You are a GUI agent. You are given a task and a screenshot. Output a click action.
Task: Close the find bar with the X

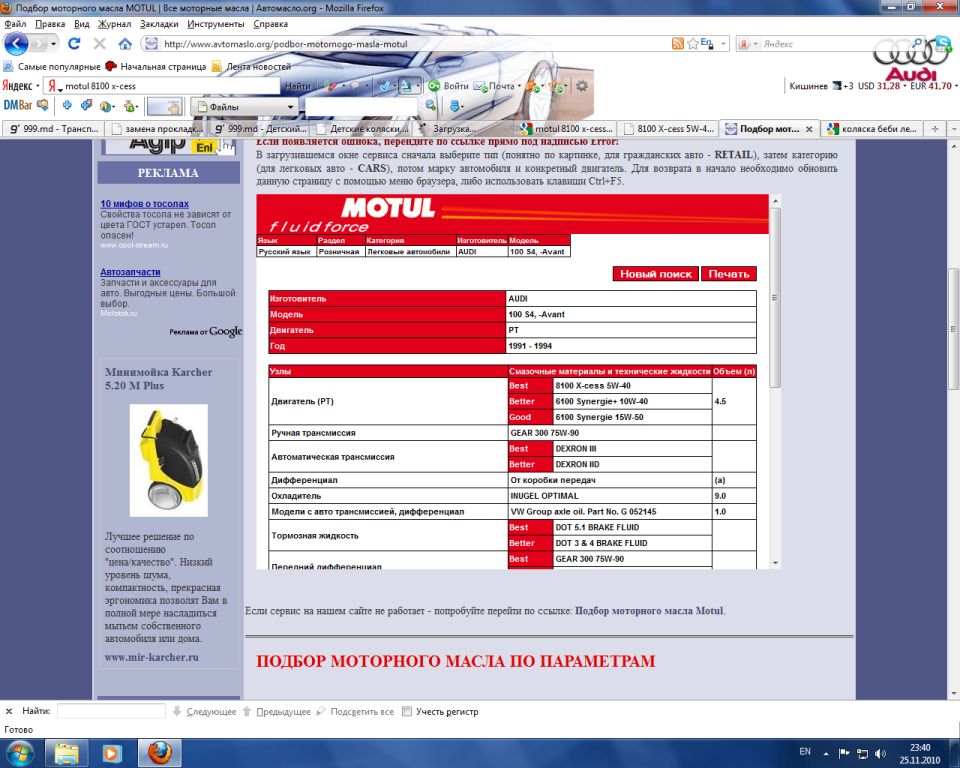click(9, 711)
